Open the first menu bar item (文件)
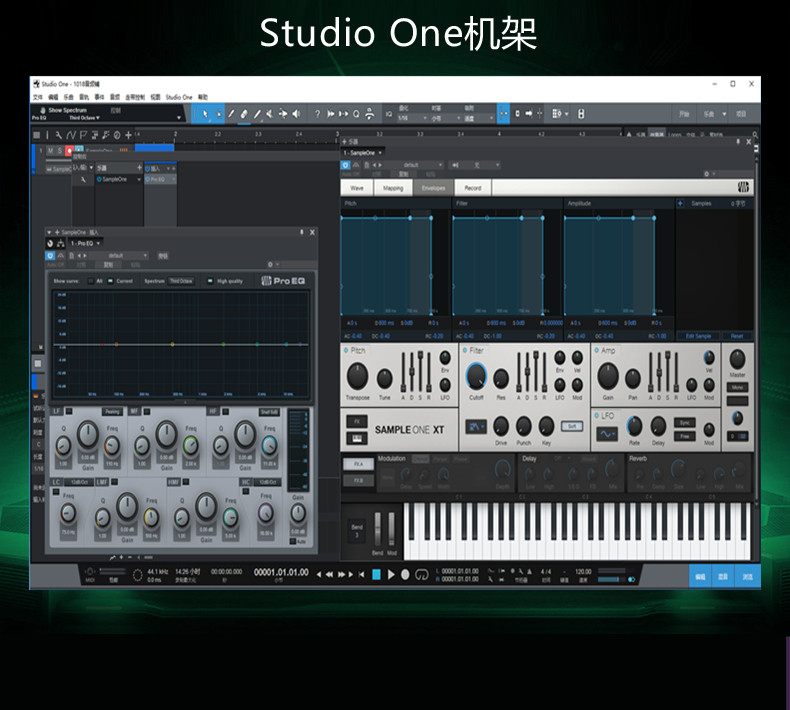Screen dimensions: 790x710 (x=38, y=97)
